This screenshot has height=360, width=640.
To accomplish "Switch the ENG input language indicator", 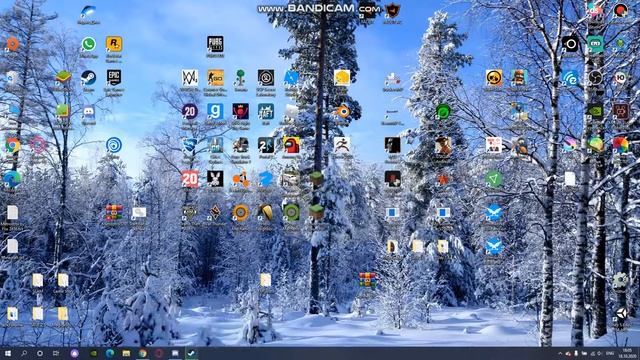I will (x=610, y=353).
